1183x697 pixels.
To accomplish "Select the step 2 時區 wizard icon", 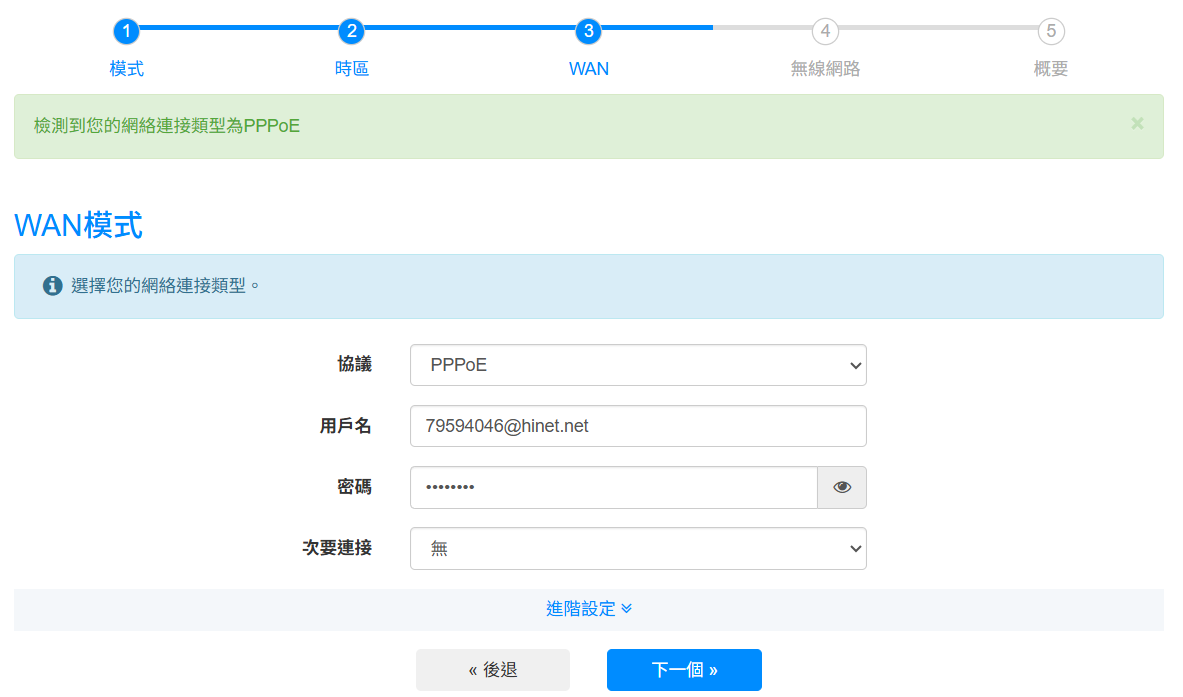I will click(351, 31).
